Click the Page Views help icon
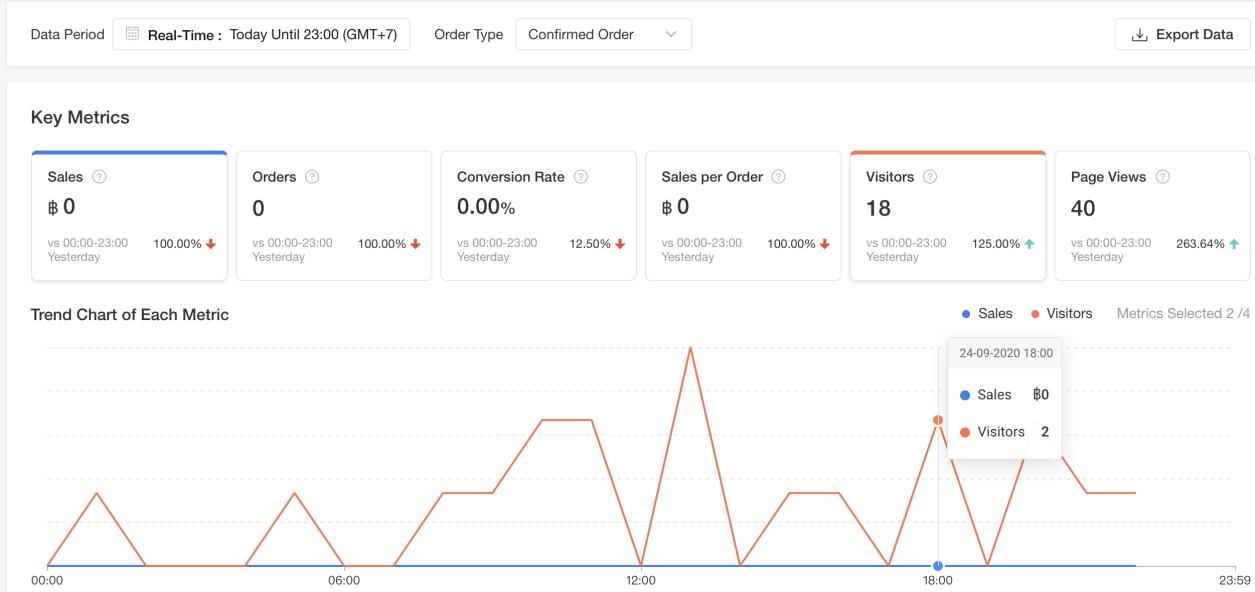This screenshot has width=1255, height=592. tap(1162, 177)
